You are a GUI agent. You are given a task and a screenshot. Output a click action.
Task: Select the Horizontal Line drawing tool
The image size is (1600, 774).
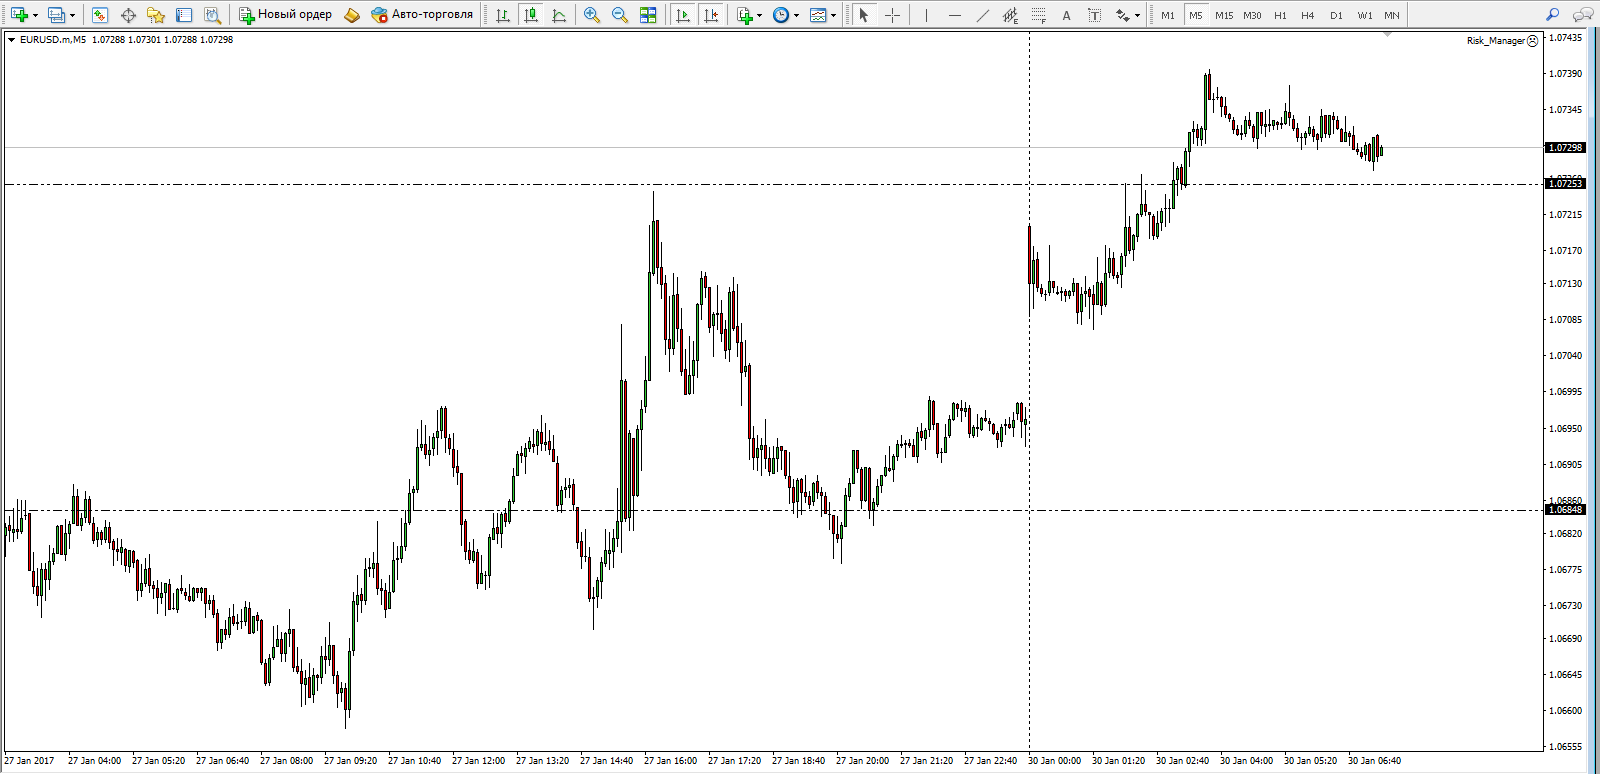pos(954,15)
